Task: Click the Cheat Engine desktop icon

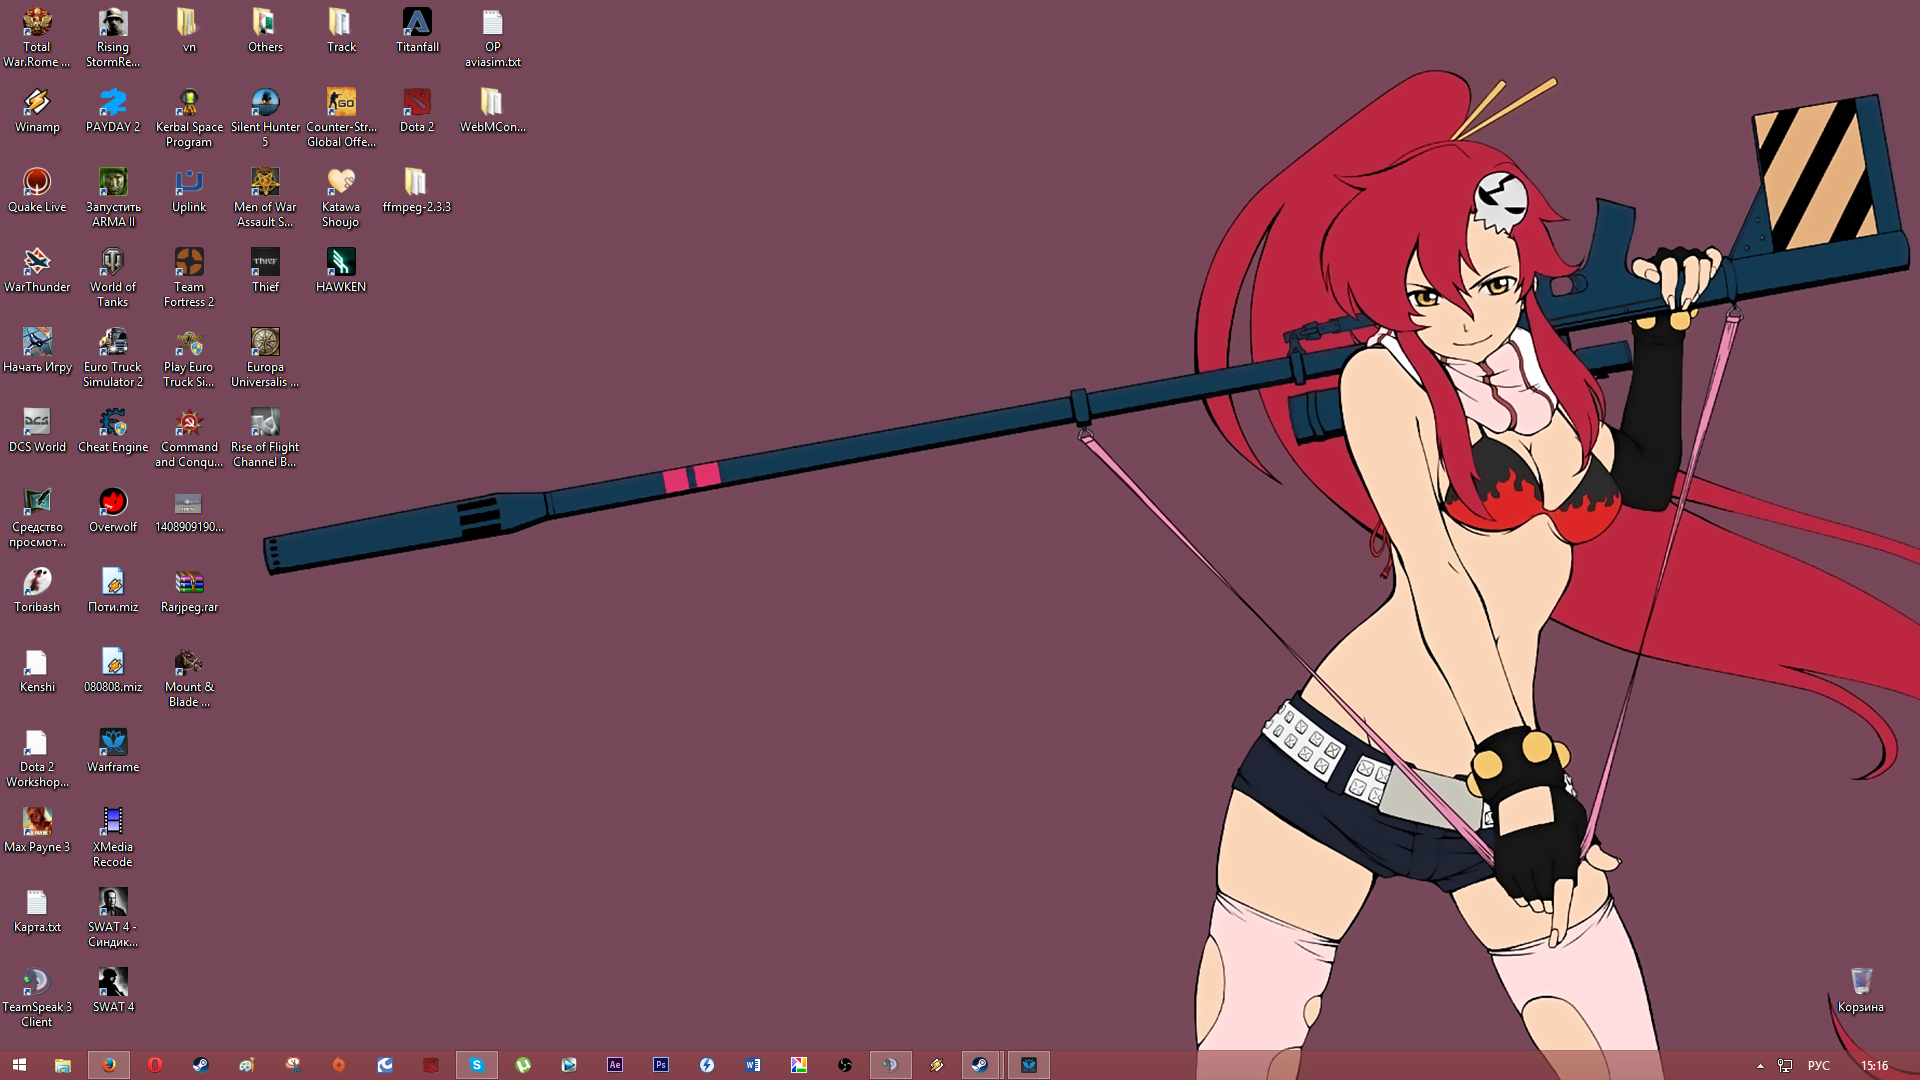Action: (113, 424)
